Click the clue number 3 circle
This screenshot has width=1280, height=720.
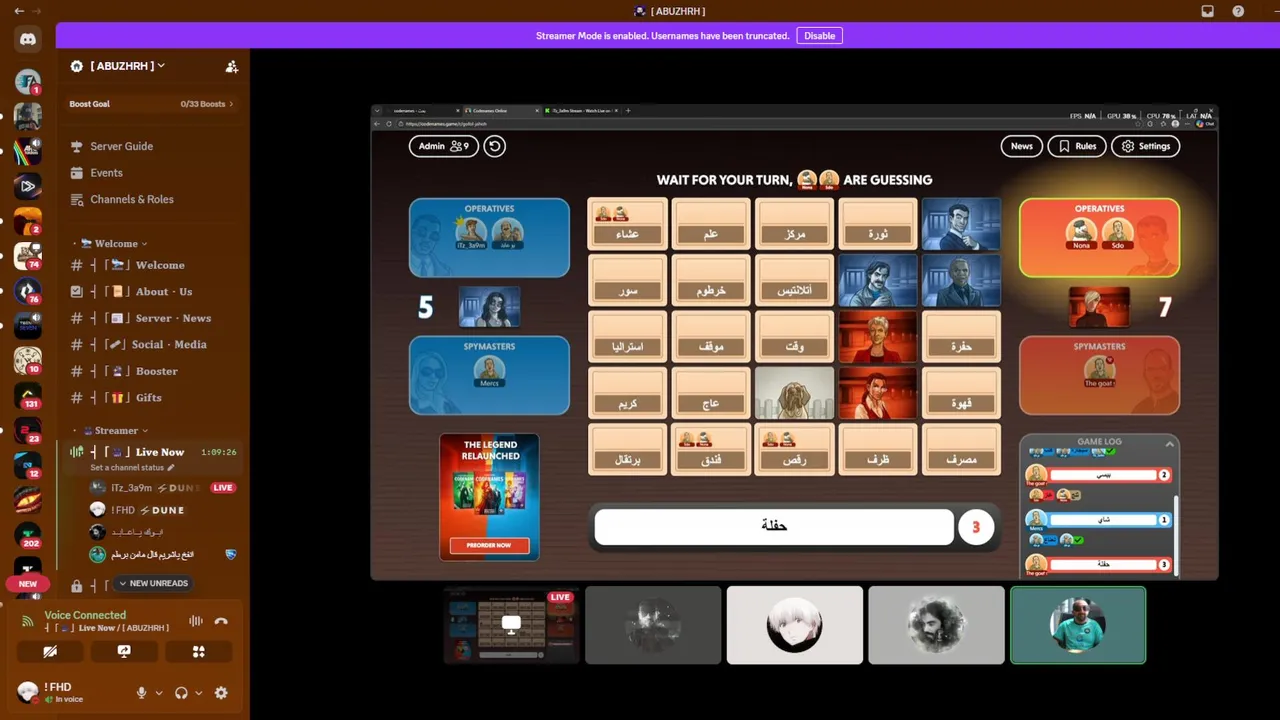click(976, 527)
